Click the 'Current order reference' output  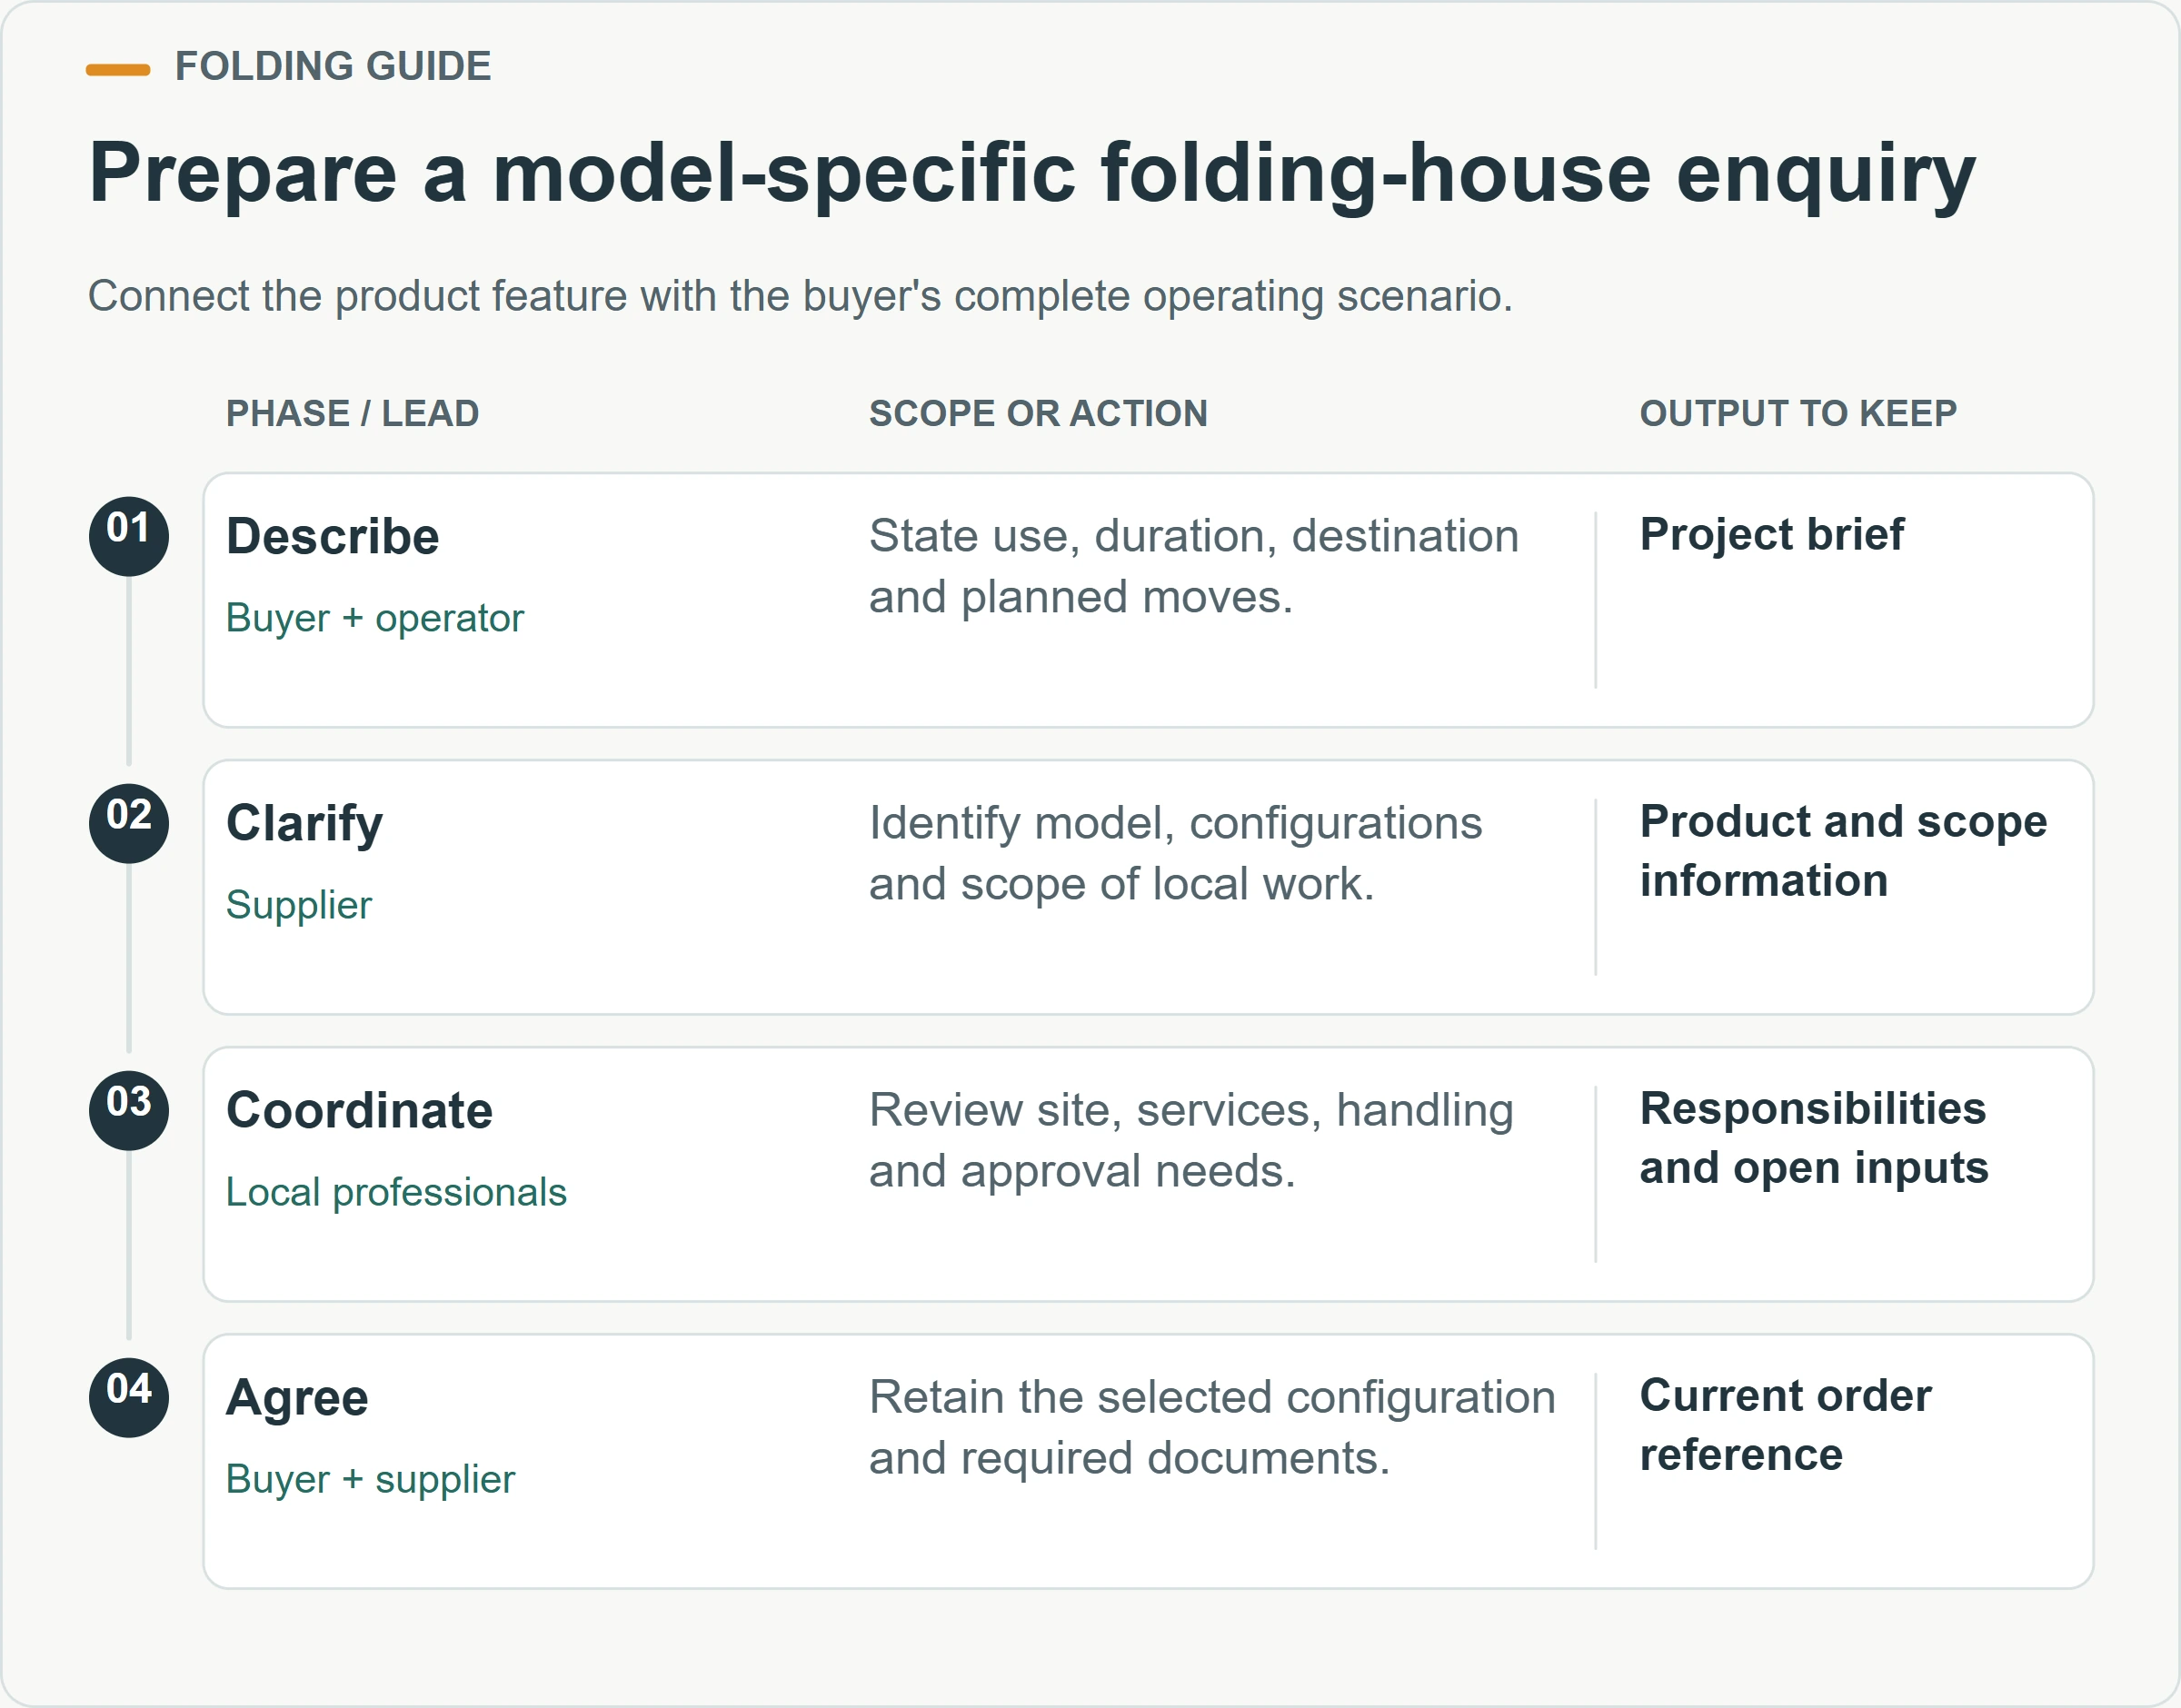[1786, 1425]
